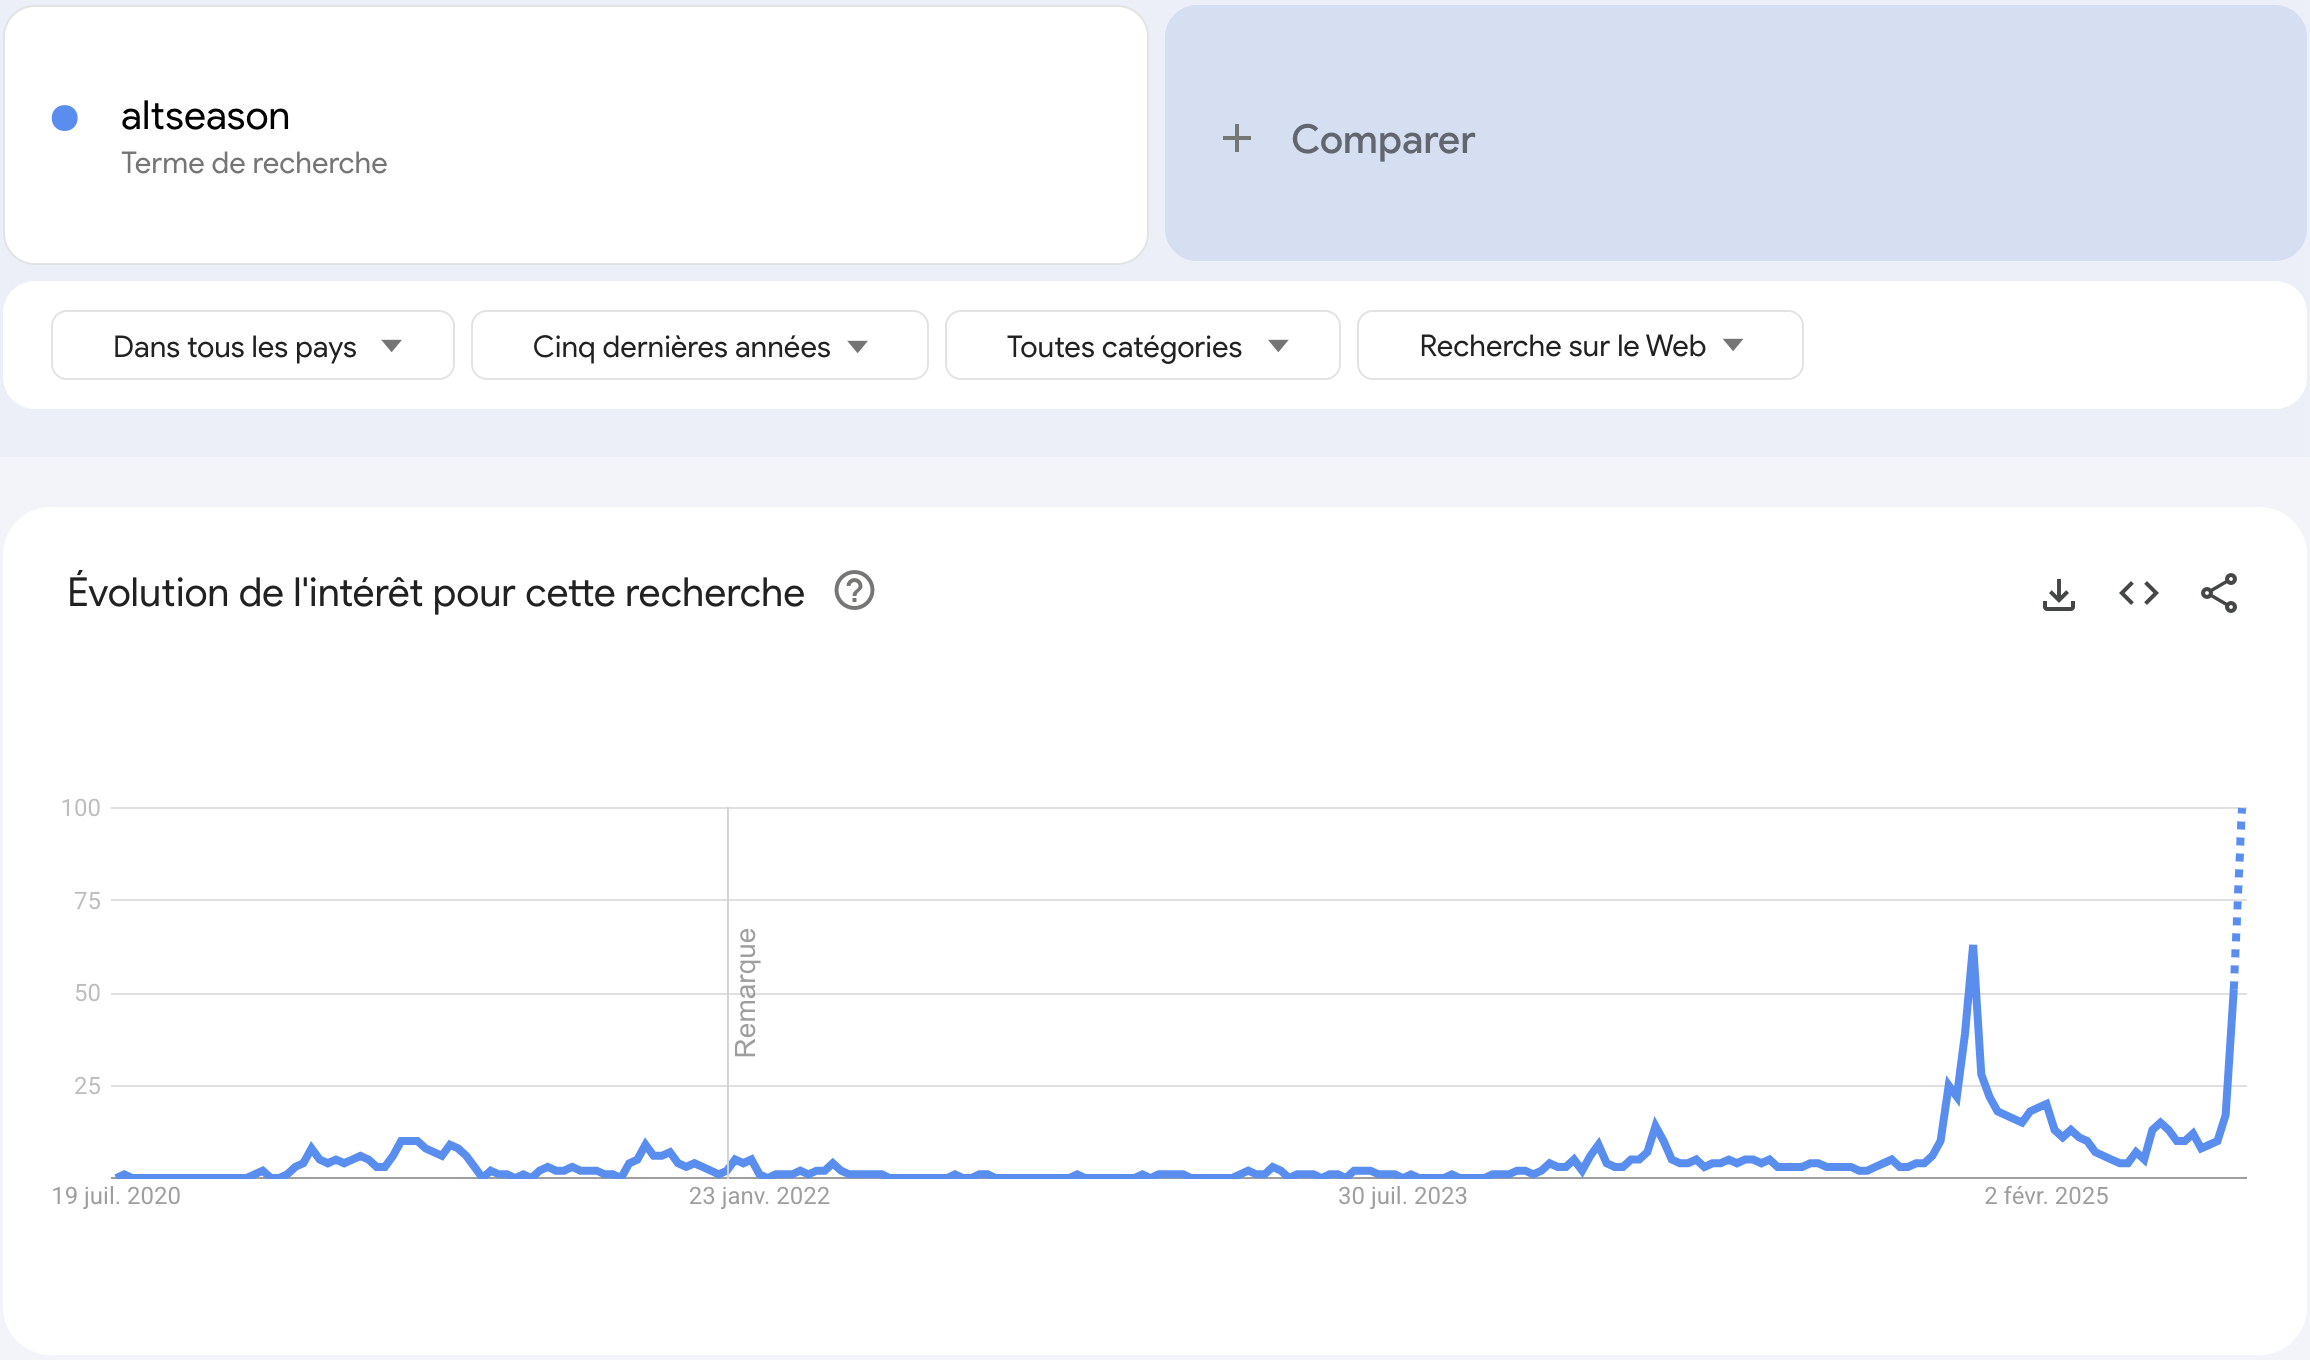Viewport: 2310px width, 1360px height.
Task: Click the Terme de recherche label
Action: click(x=254, y=163)
